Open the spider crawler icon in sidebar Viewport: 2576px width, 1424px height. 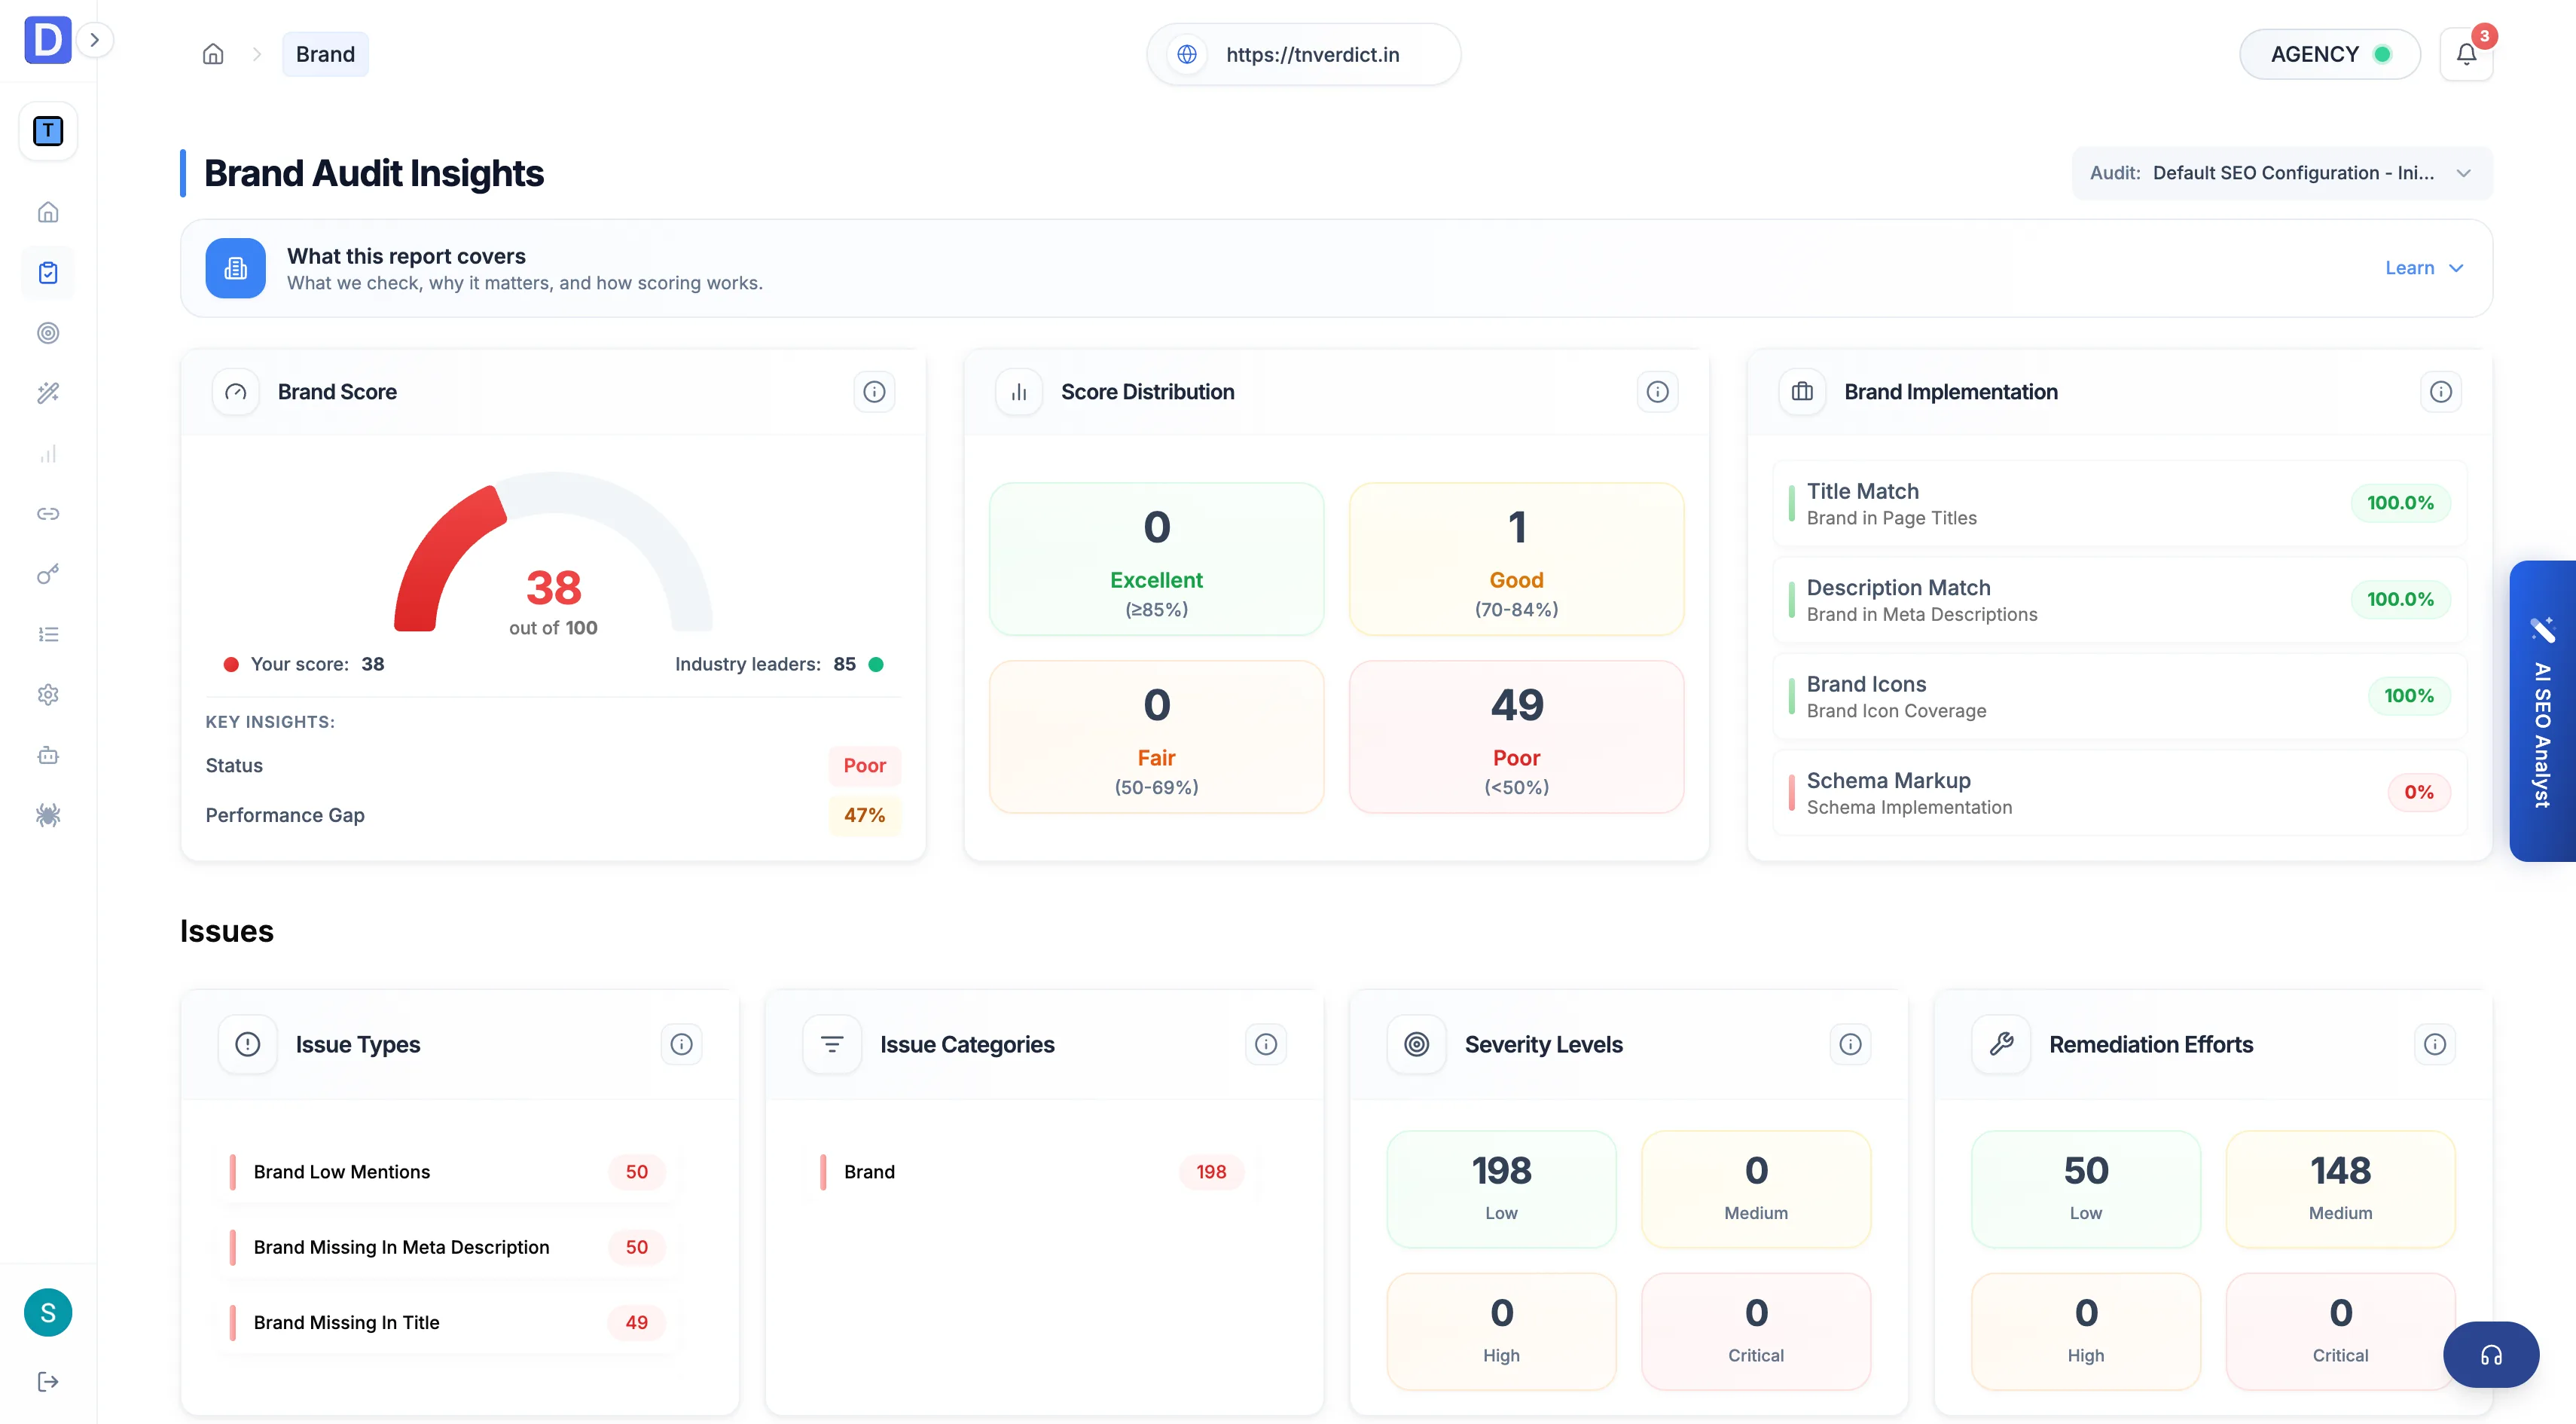tap(48, 815)
